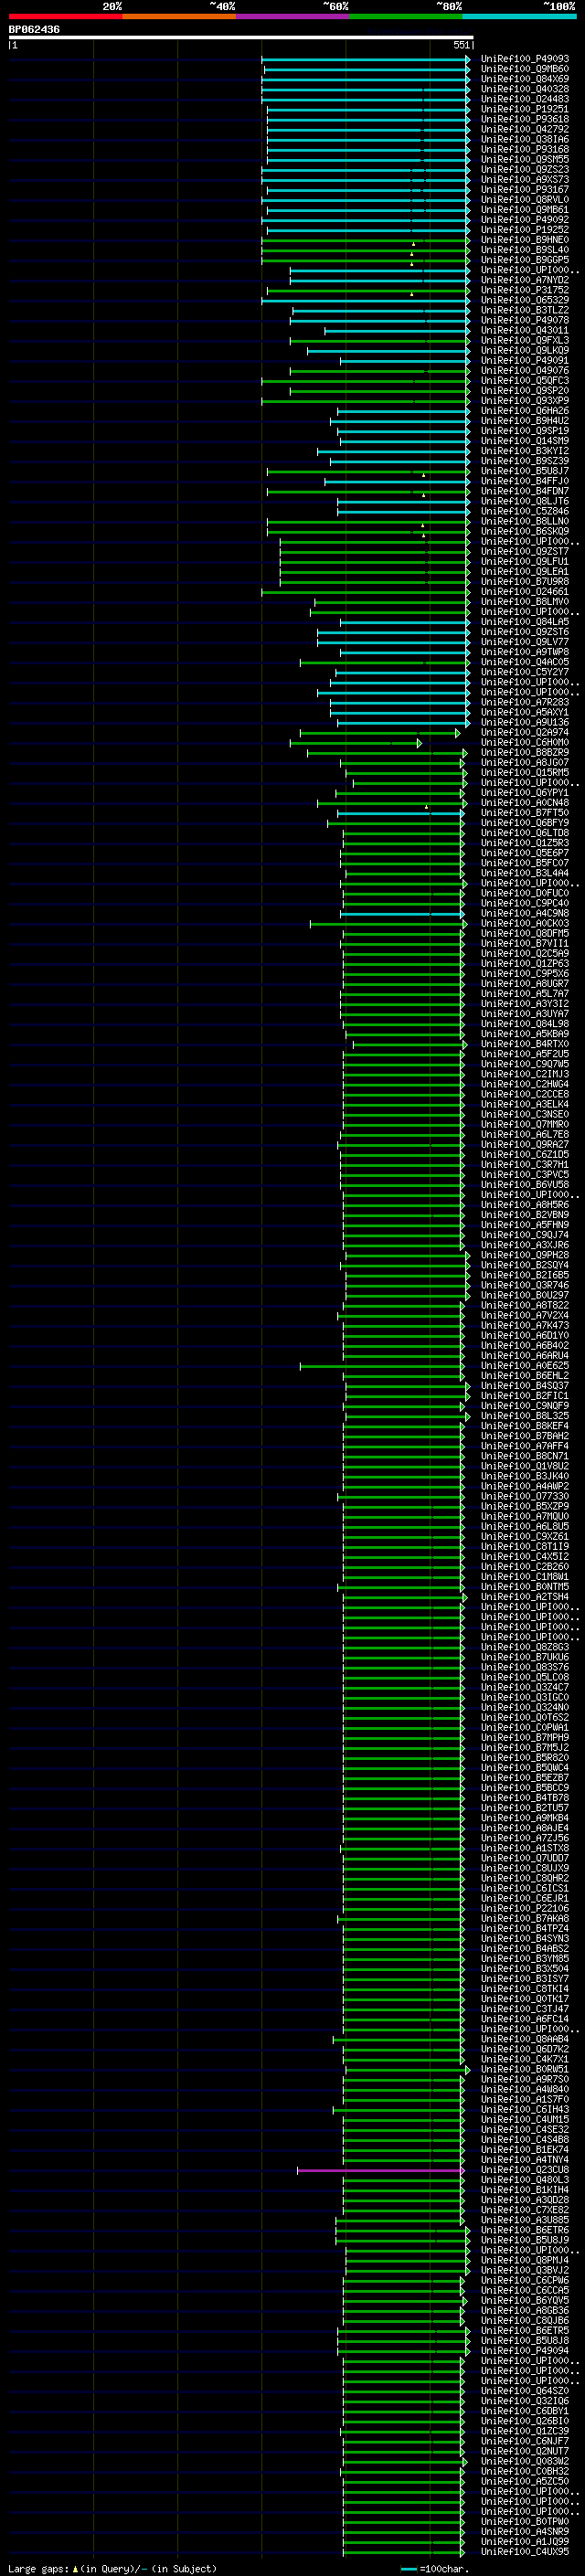Click the UniRef100_B5U8J7 label
Screen dimensions: 585x2576
click(x=524, y=471)
